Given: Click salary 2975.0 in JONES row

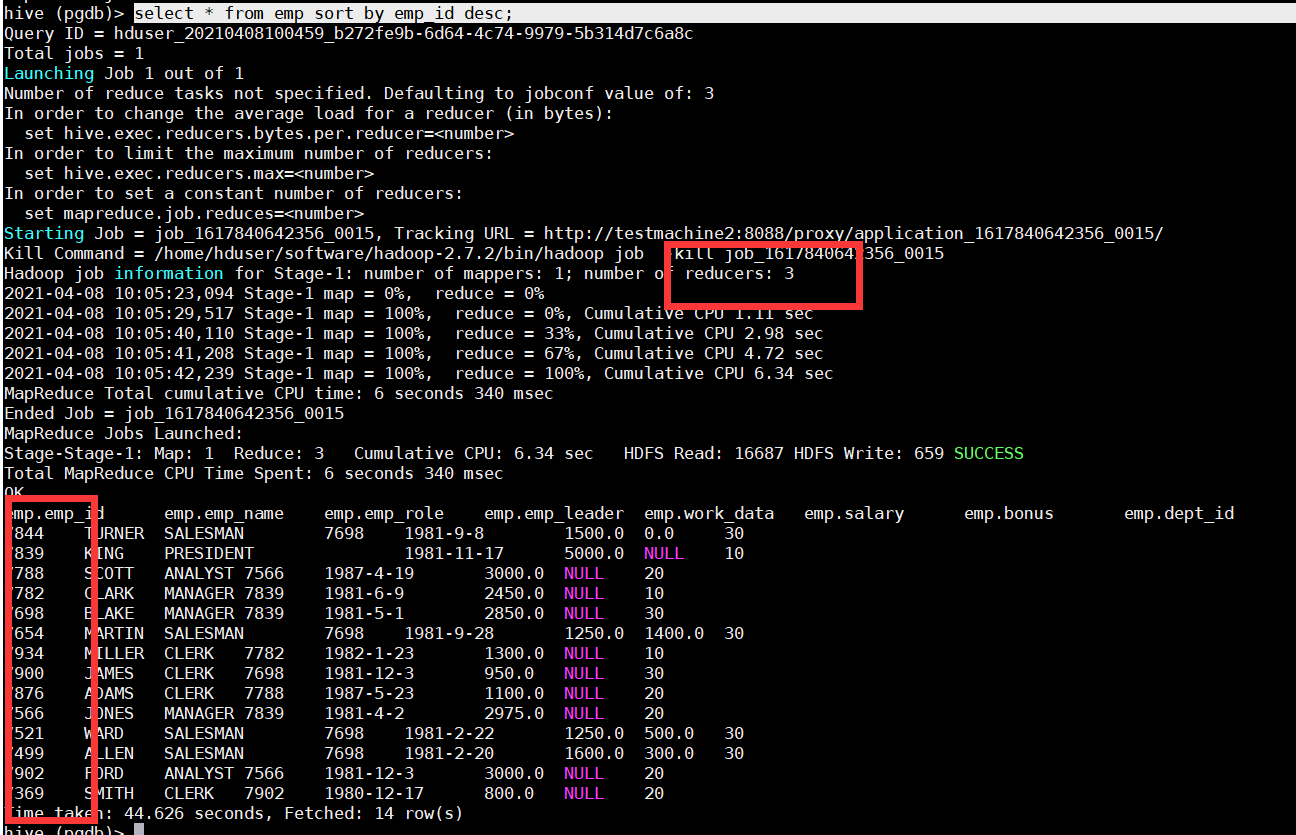Looking at the screenshot, I should (514, 713).
